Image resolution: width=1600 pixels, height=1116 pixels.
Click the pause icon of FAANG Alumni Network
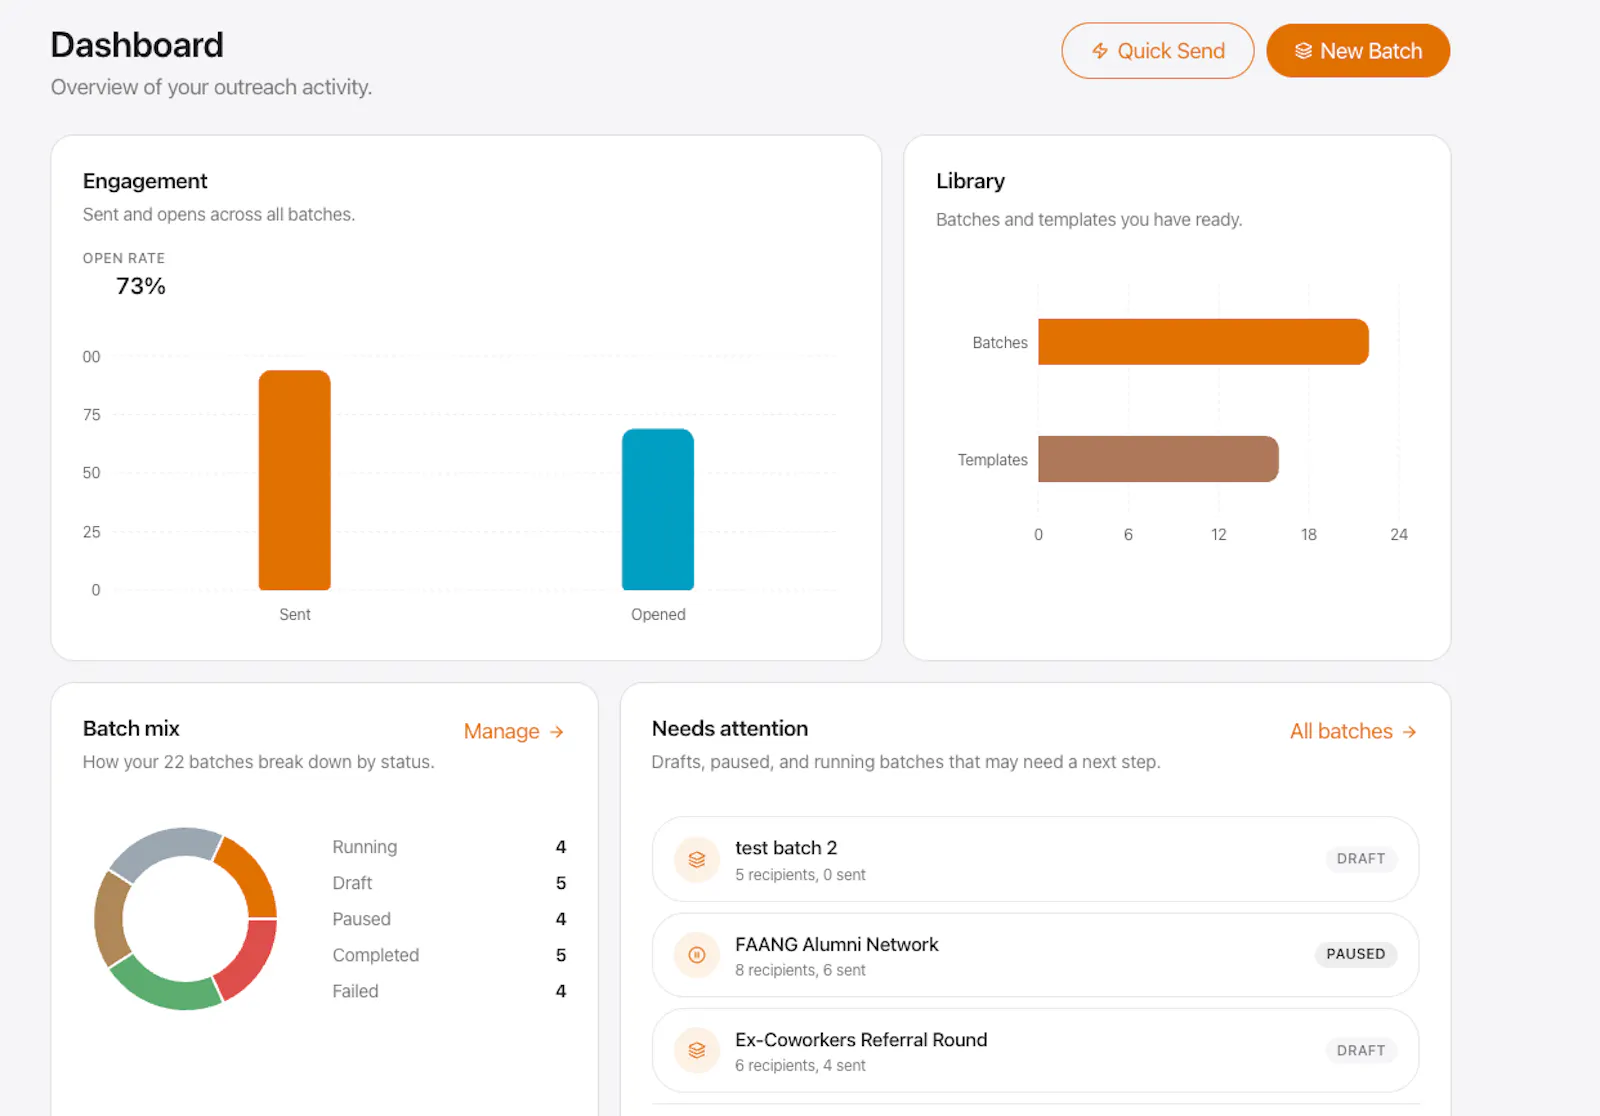697,955
